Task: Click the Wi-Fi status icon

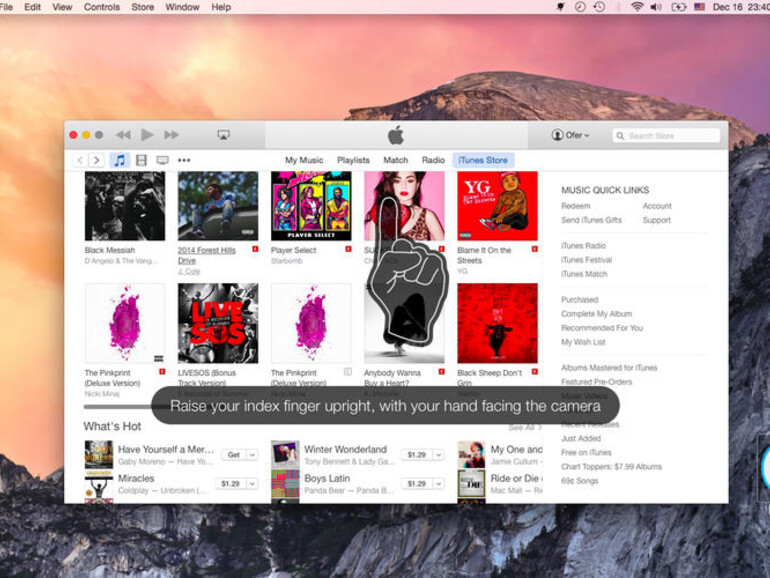Action: 637,7
